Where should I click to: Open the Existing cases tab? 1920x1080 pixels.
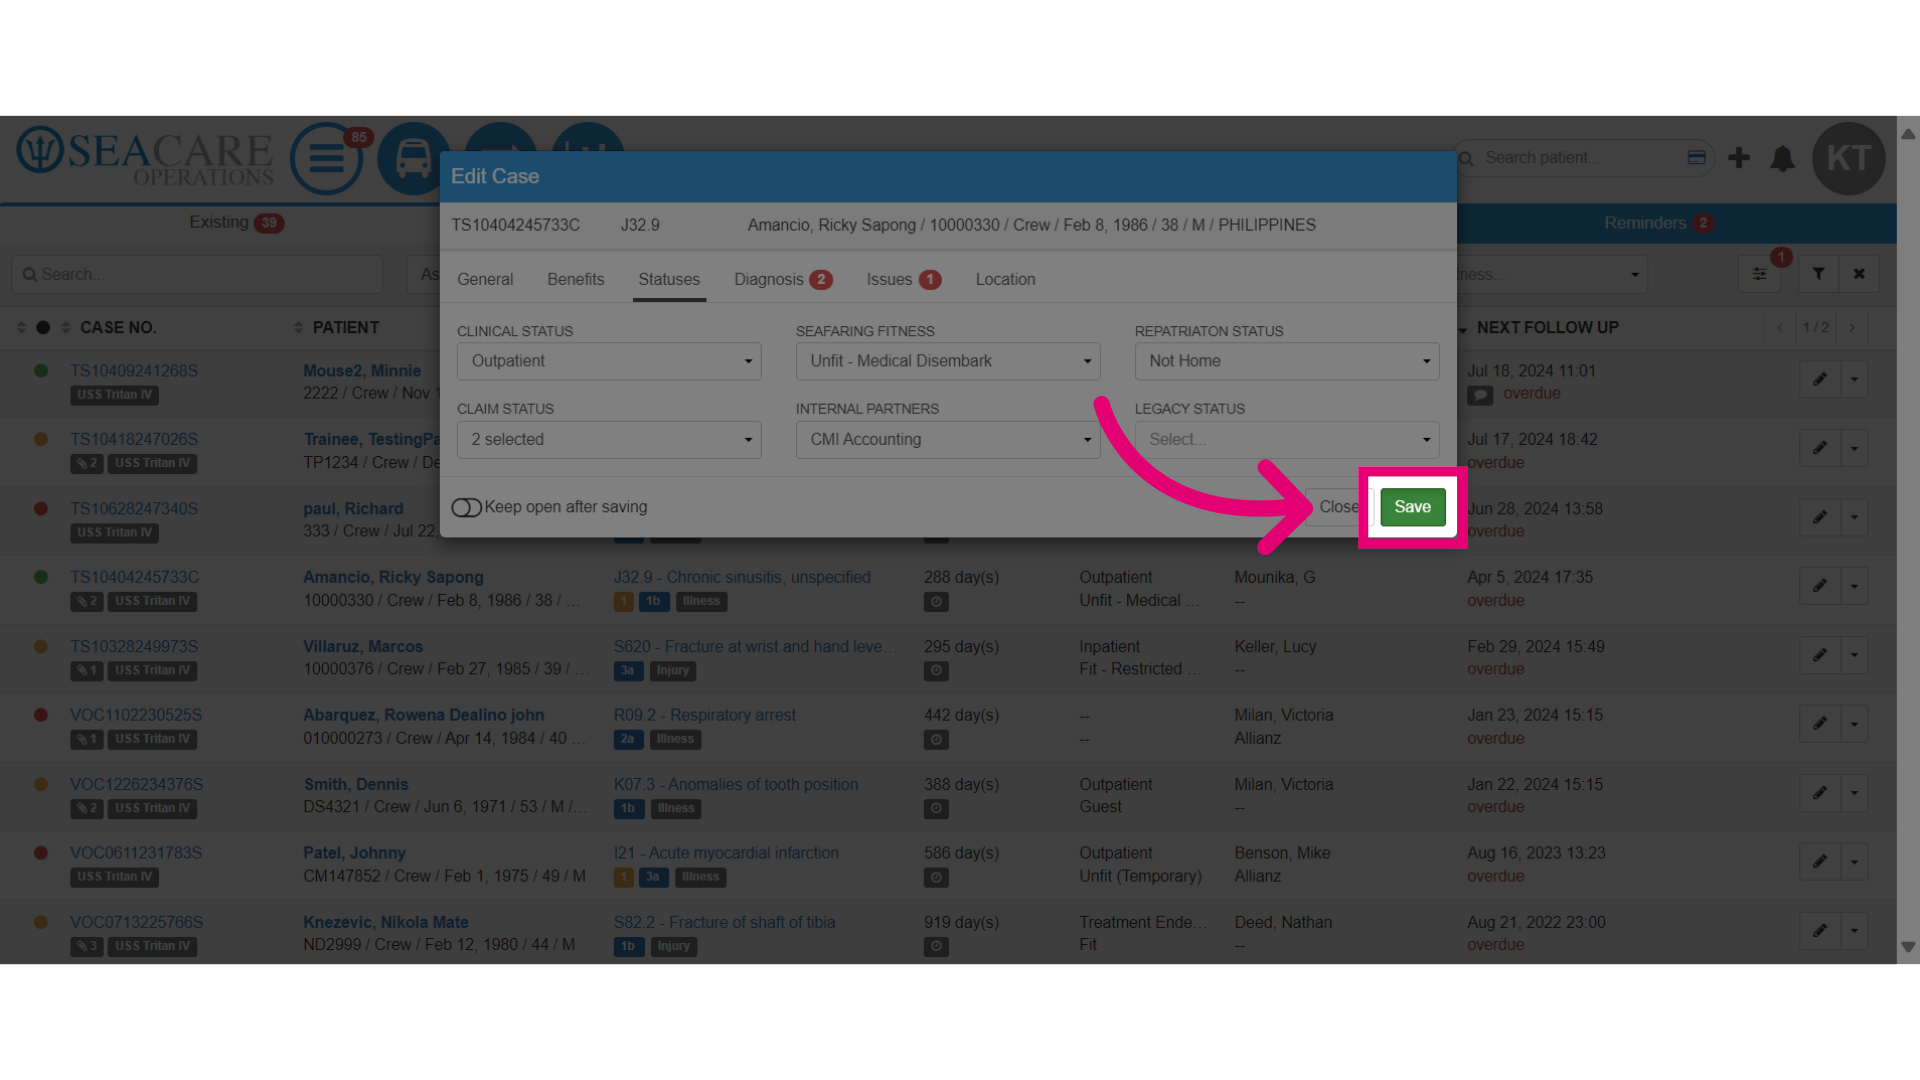[236, 222]
